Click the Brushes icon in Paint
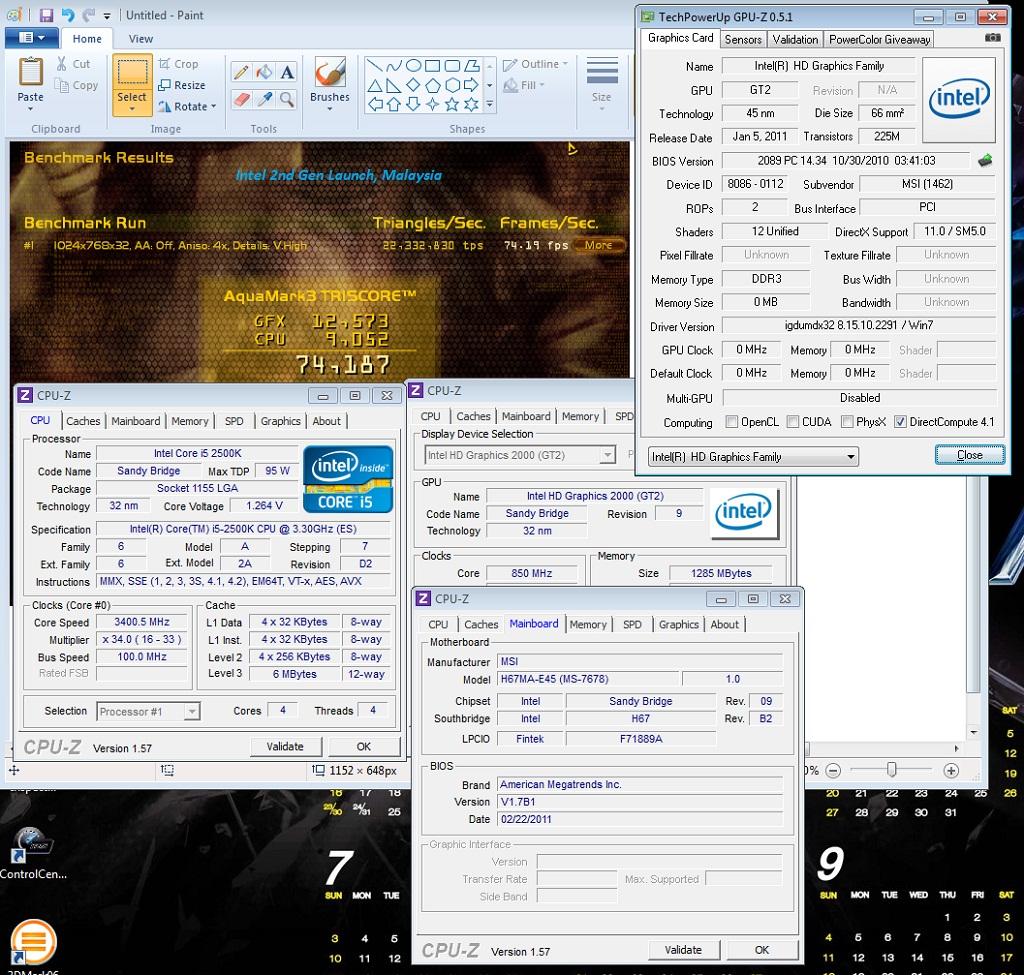 point(330,72)
